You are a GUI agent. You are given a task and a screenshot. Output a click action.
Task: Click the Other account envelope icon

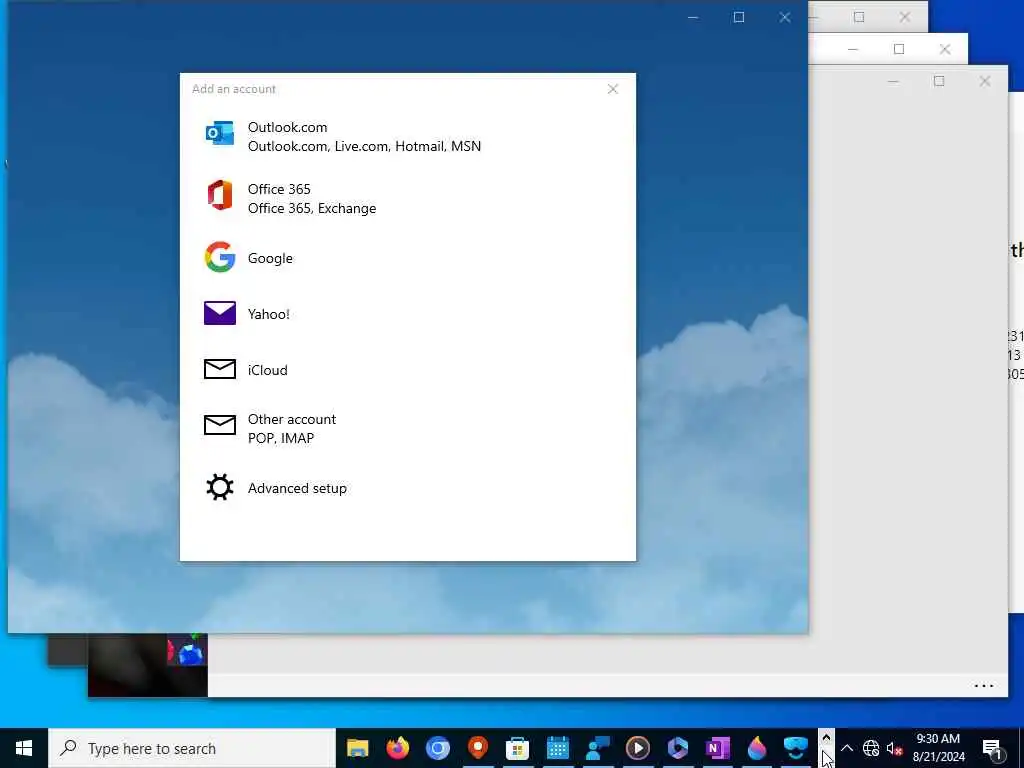[x=220, y=425]
